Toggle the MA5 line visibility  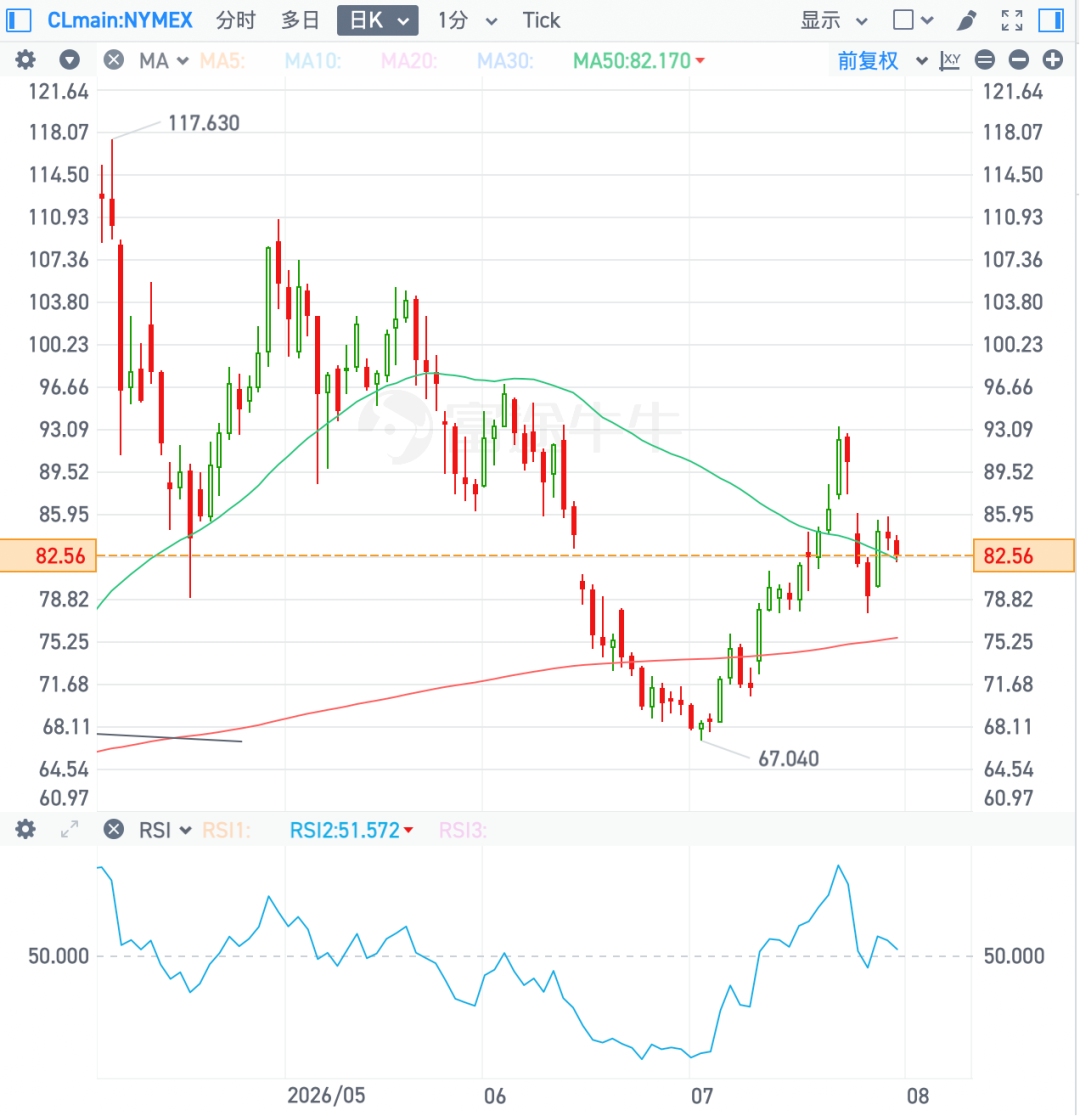222,60
